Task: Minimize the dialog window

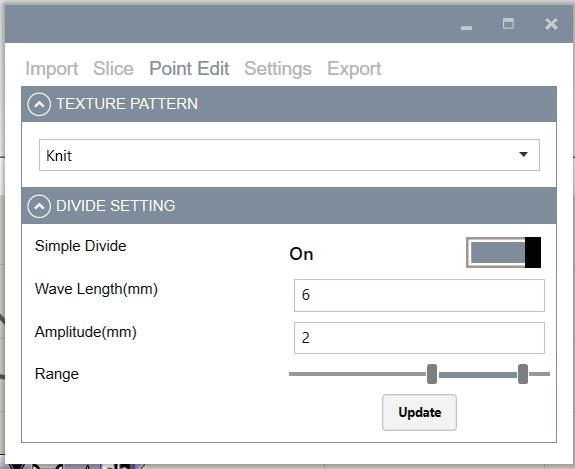Action: click(466, 28)
